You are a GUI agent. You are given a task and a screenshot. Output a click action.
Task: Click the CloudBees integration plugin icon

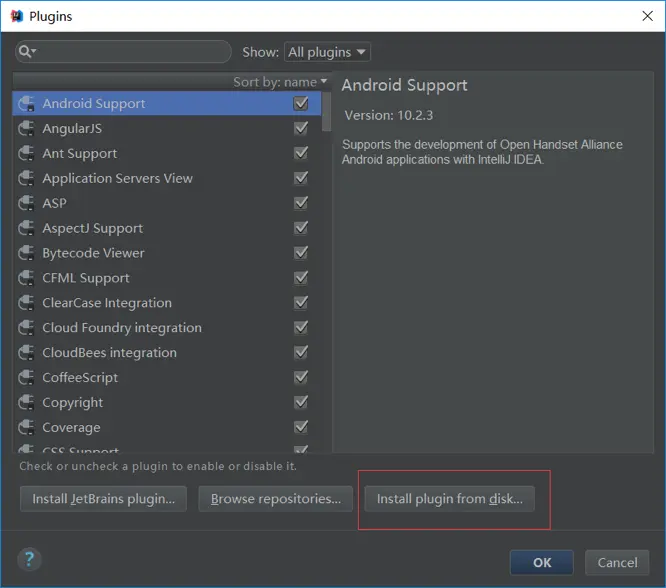[x=26, y=353]
